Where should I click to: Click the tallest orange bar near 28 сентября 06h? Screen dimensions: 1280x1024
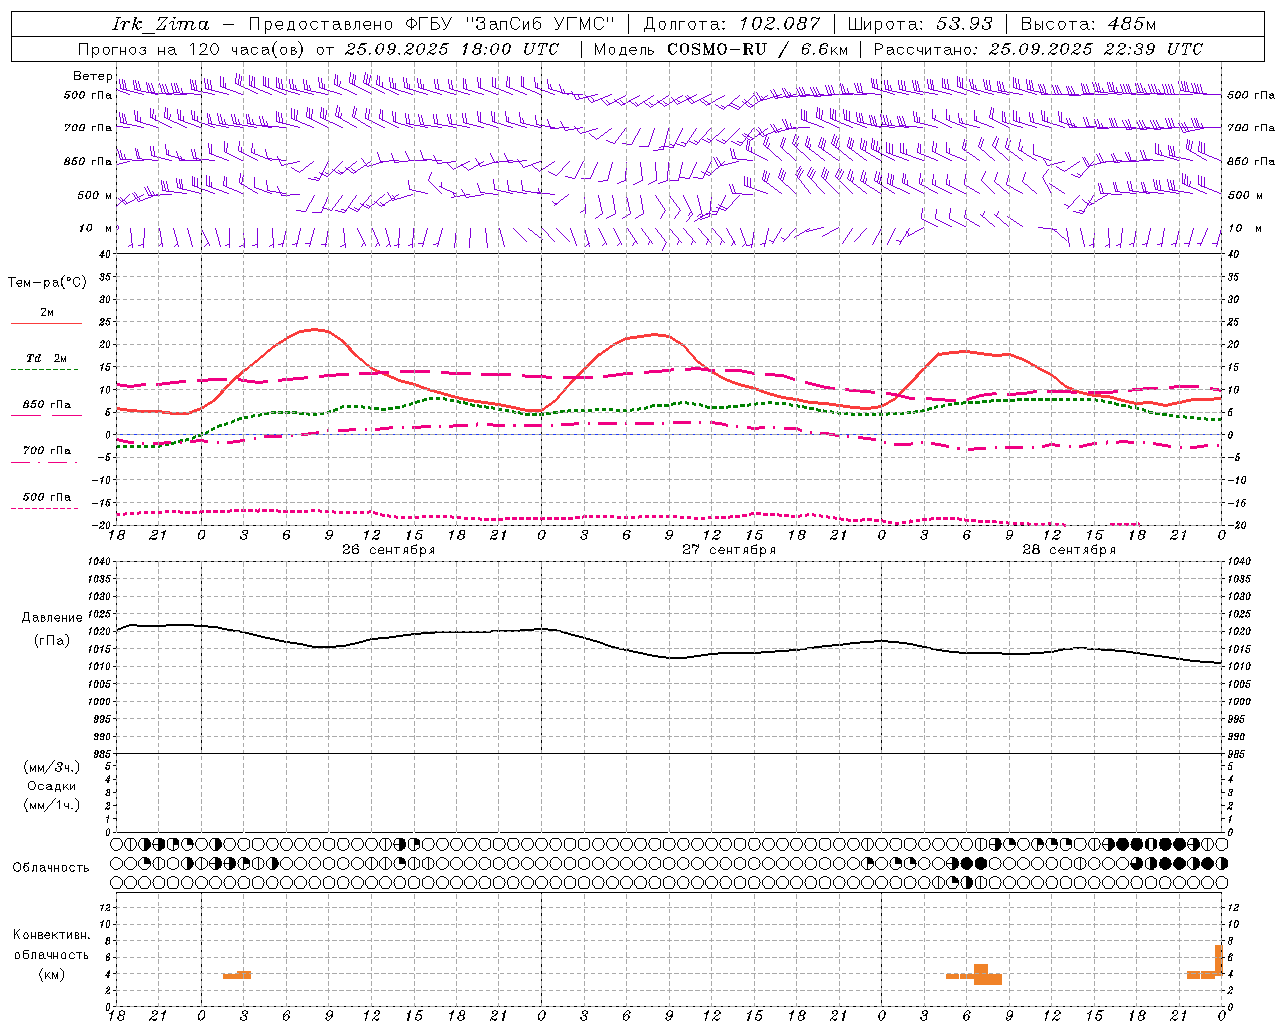[x=981, y=974]
